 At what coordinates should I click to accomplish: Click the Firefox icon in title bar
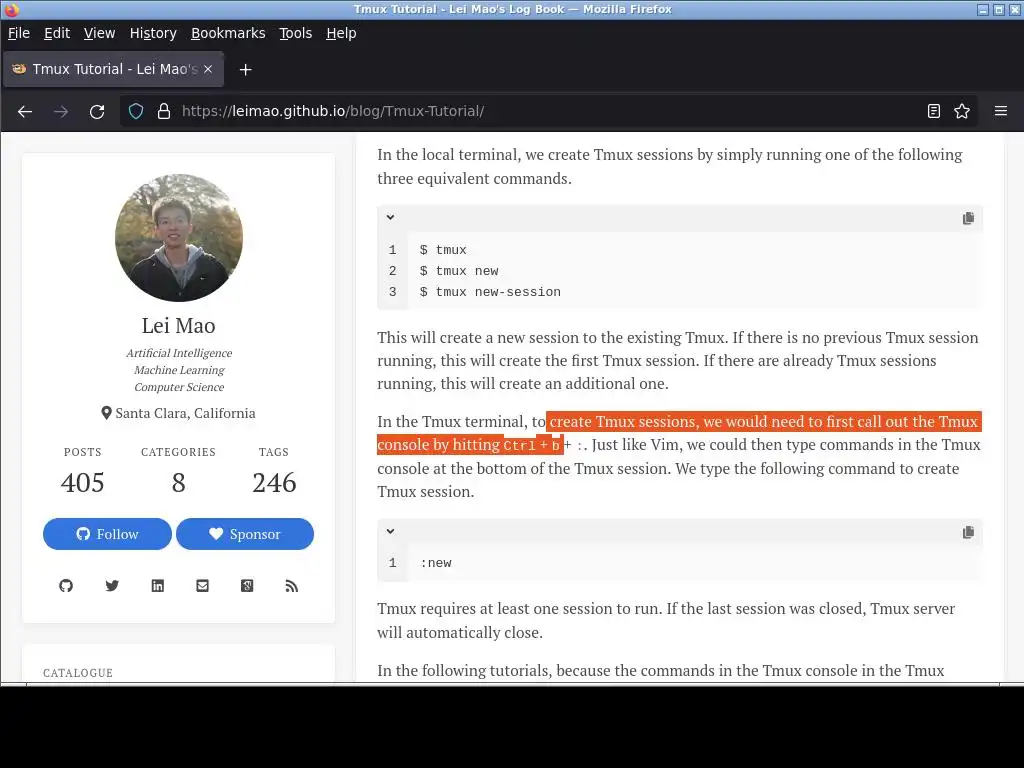coord(12,9)
